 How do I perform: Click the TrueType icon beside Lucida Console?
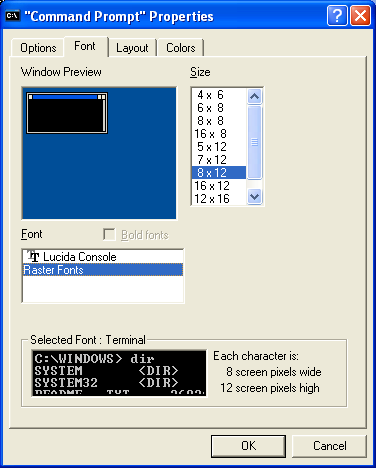pos(33,256)
